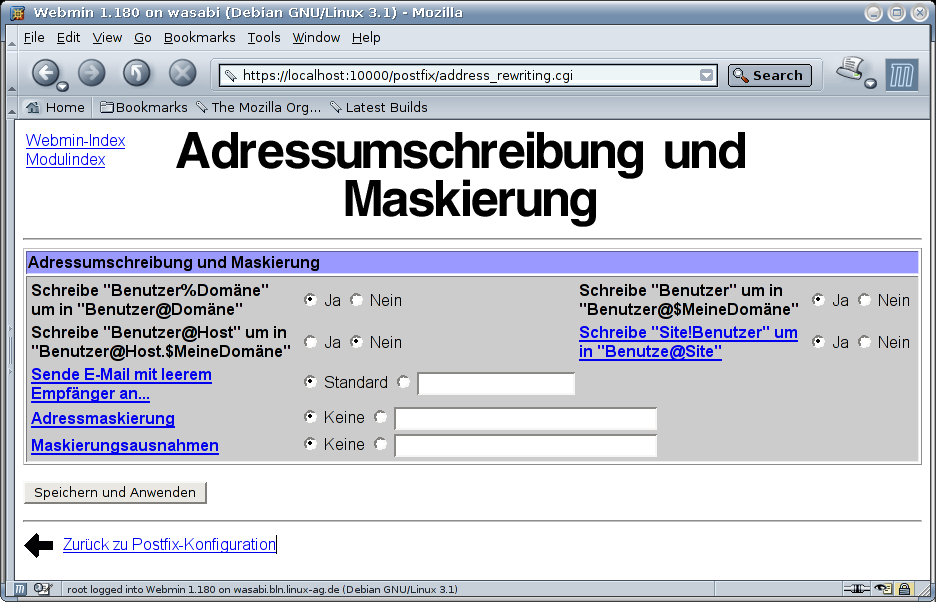The image size is (936, 602).
Task: Select custom value radio for empty recipient
Action: pyautogui.click(x=404, y=381)
